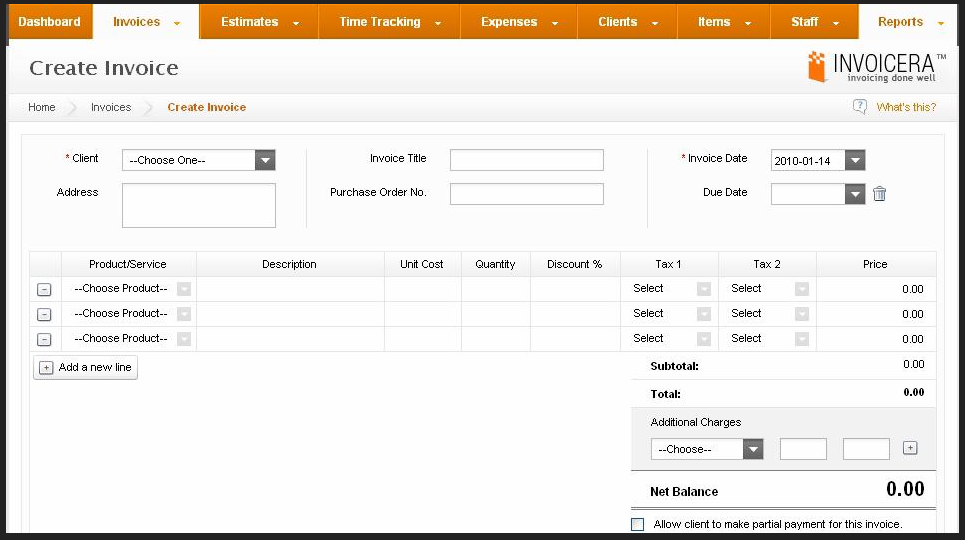Click into the Address text area
Image resolution: width=965 pixels, height=540 pixels.
click(x=199, y=206)
